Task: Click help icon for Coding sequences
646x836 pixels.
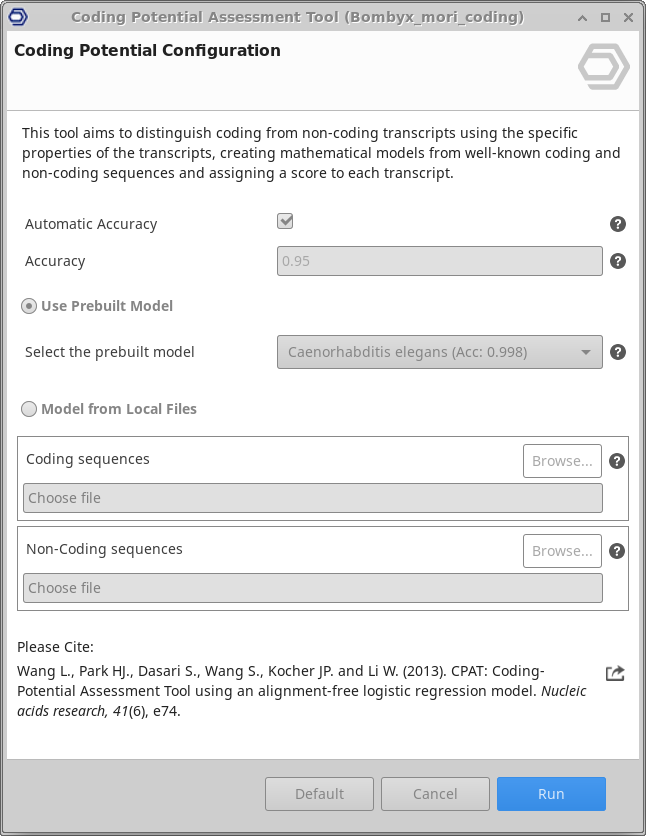Action: [617, 461]
